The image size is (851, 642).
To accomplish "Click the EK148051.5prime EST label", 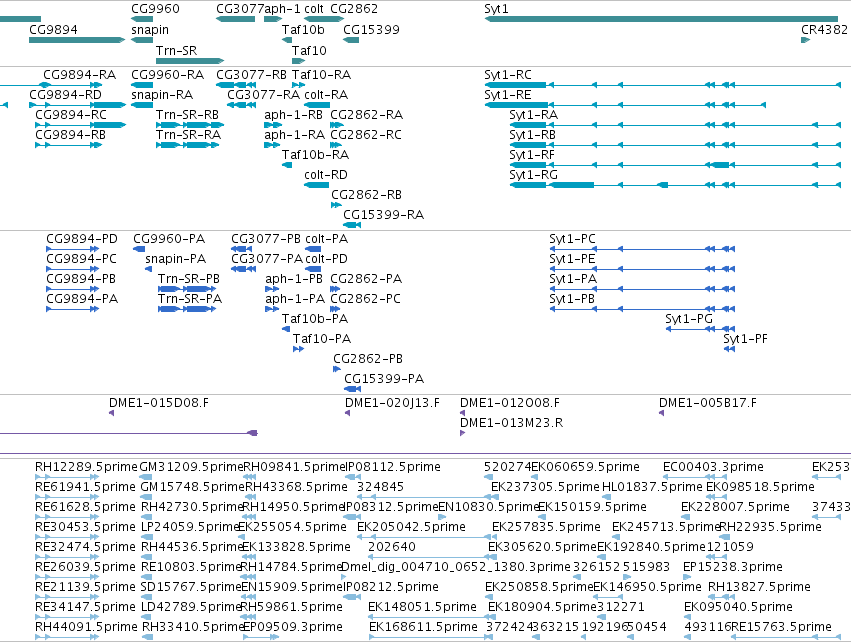I will coord(422,606).
